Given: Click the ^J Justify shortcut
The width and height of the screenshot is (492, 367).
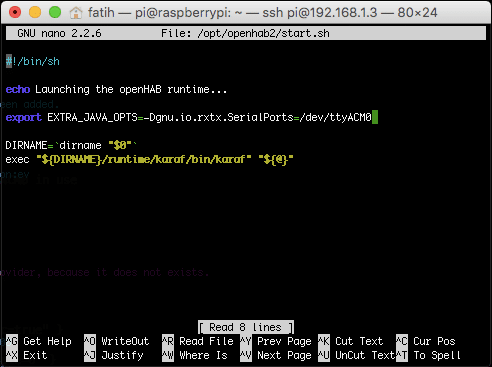Looking at the screenshot, I should click(x=114, y=355).
